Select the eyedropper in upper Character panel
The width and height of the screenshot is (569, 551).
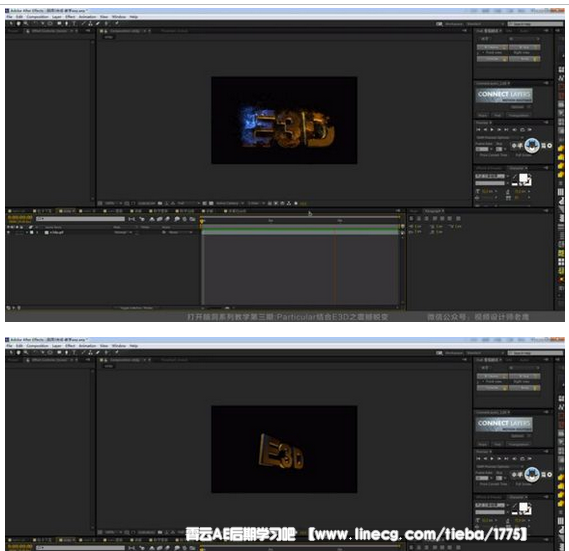tap(515, 177)
